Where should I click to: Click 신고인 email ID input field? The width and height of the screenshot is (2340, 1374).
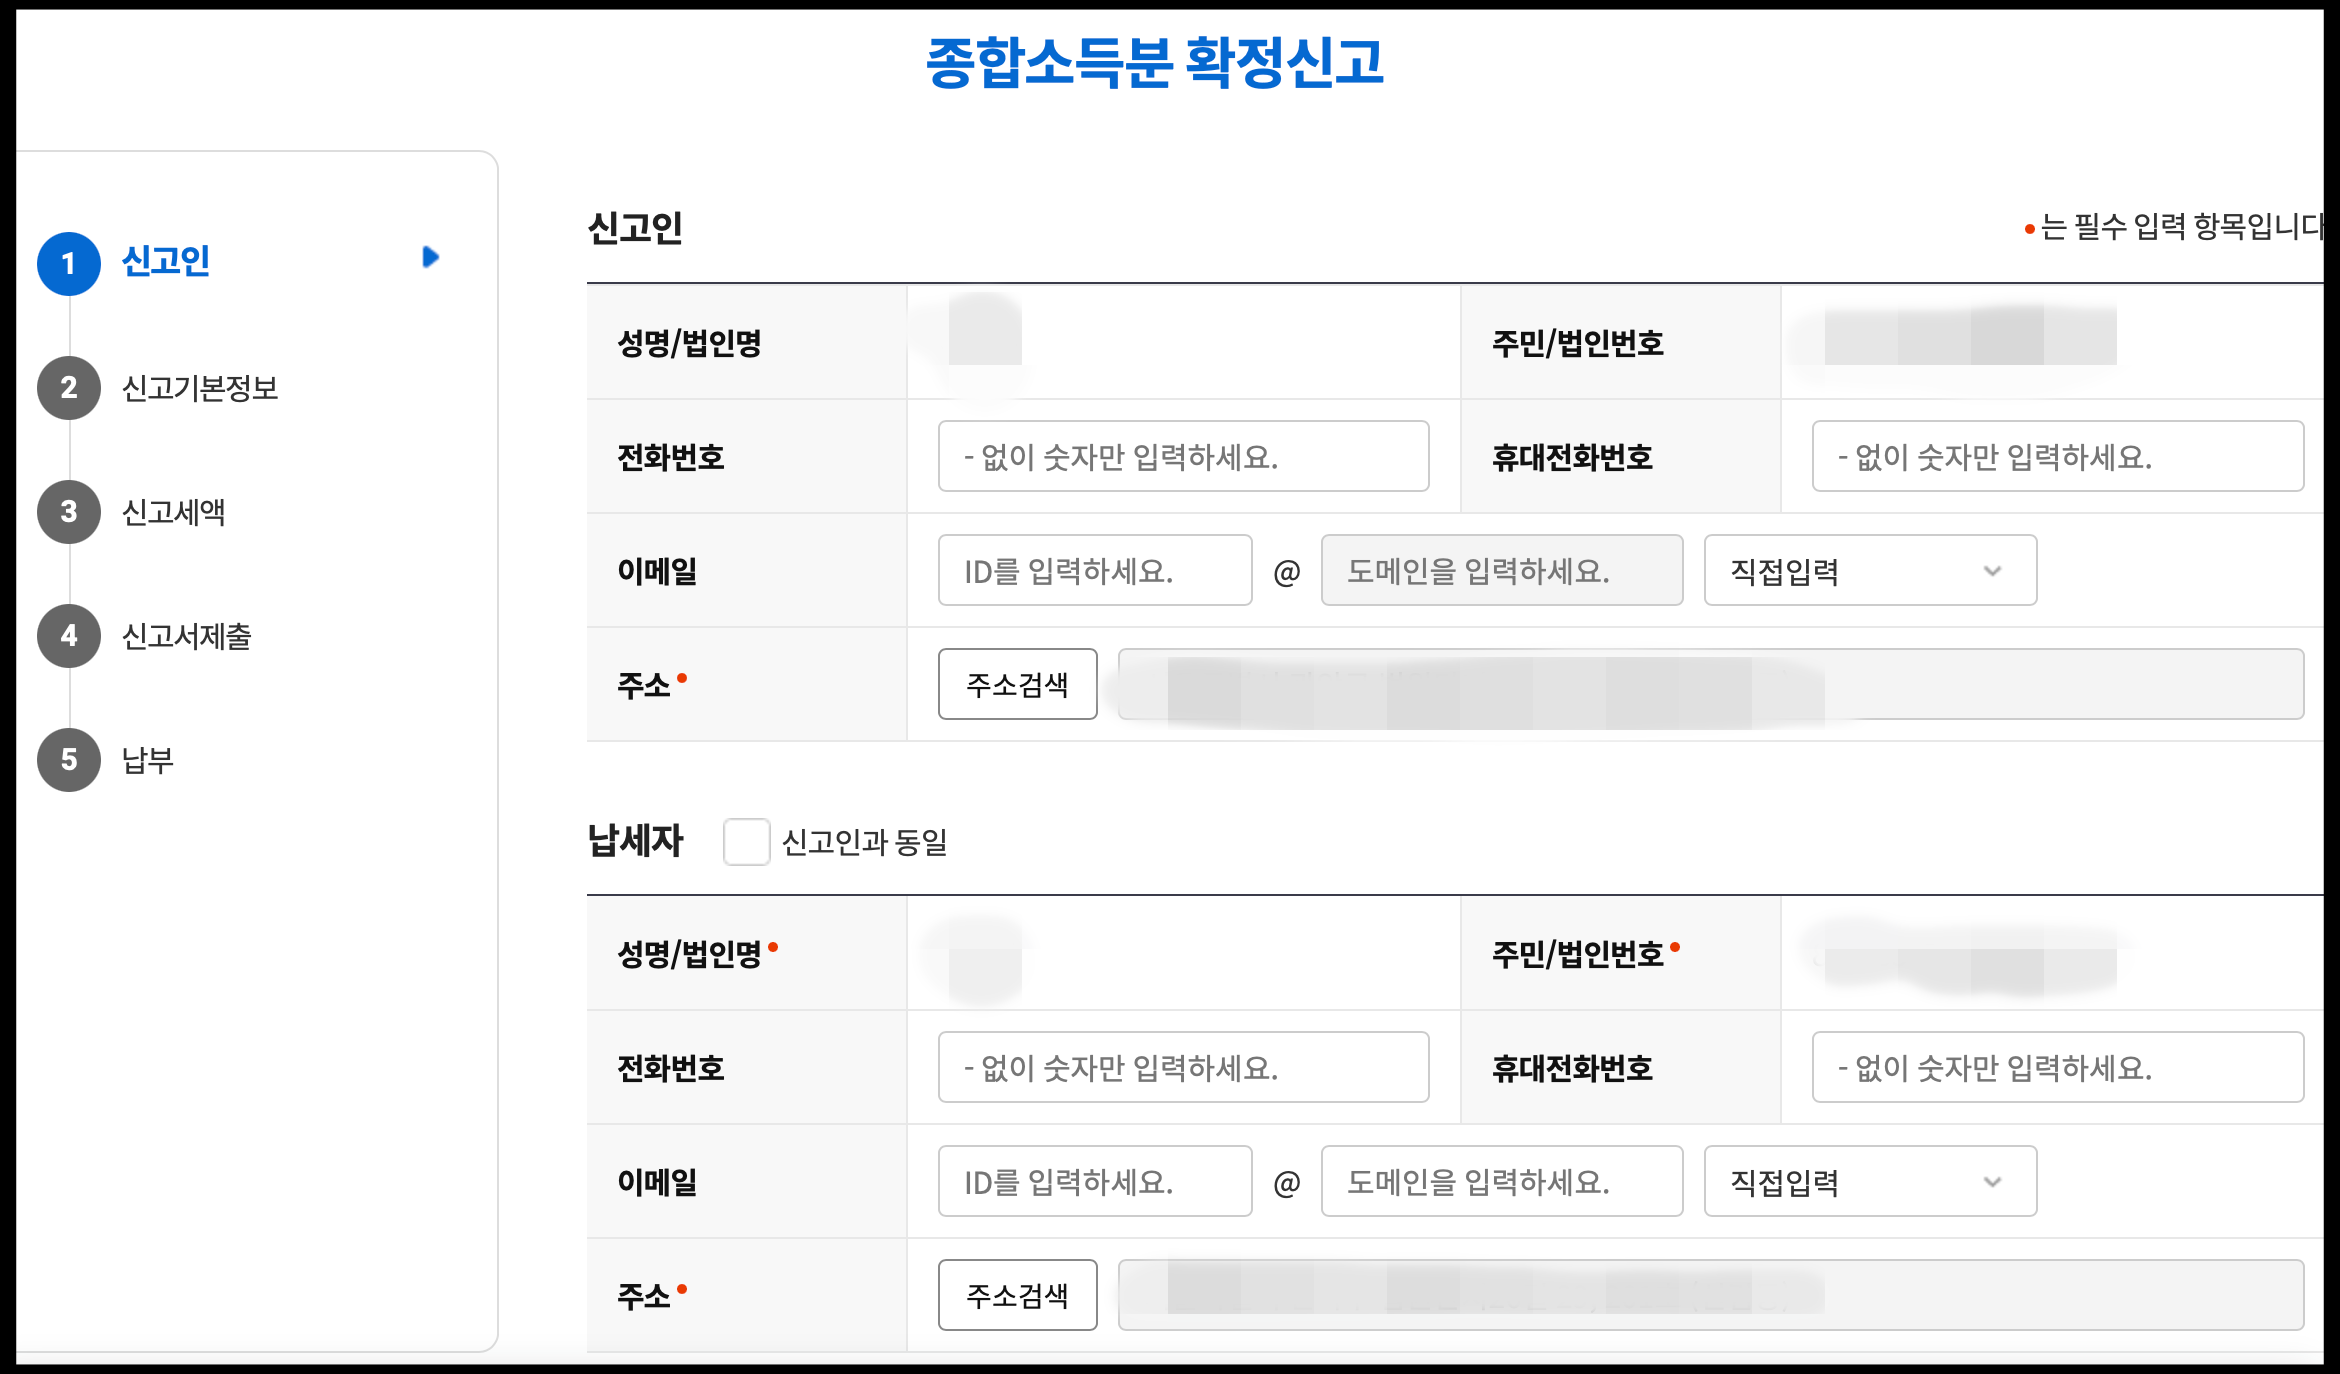pyautogui.click(x=1094, y=570)
